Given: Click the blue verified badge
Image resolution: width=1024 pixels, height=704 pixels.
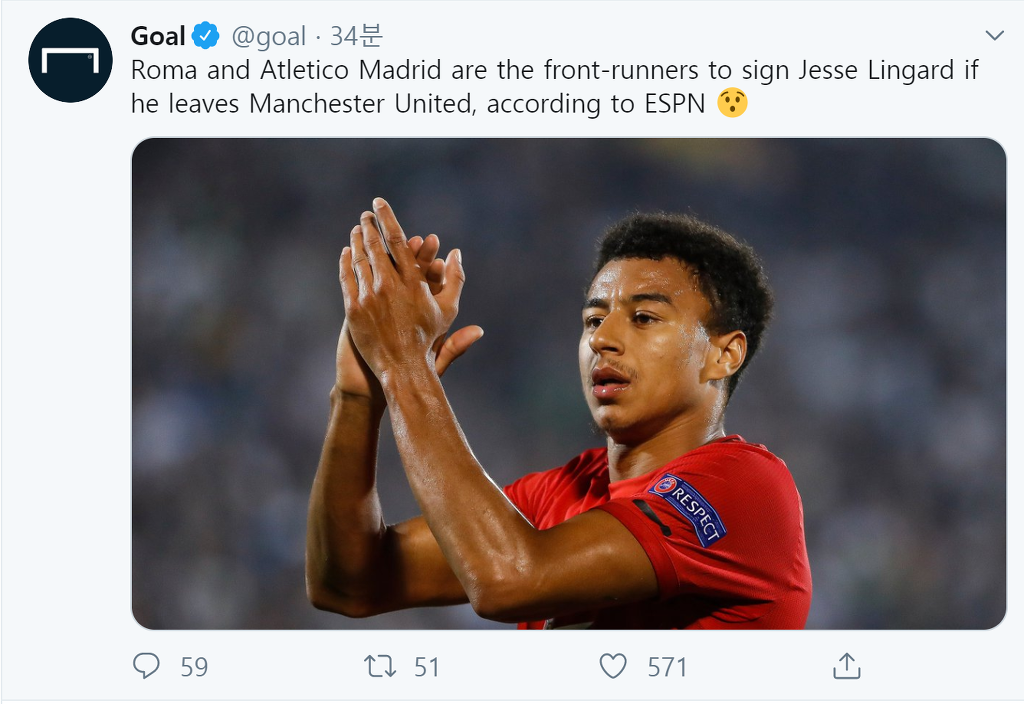Looking at the screenshot, I should tap(206, 37).
